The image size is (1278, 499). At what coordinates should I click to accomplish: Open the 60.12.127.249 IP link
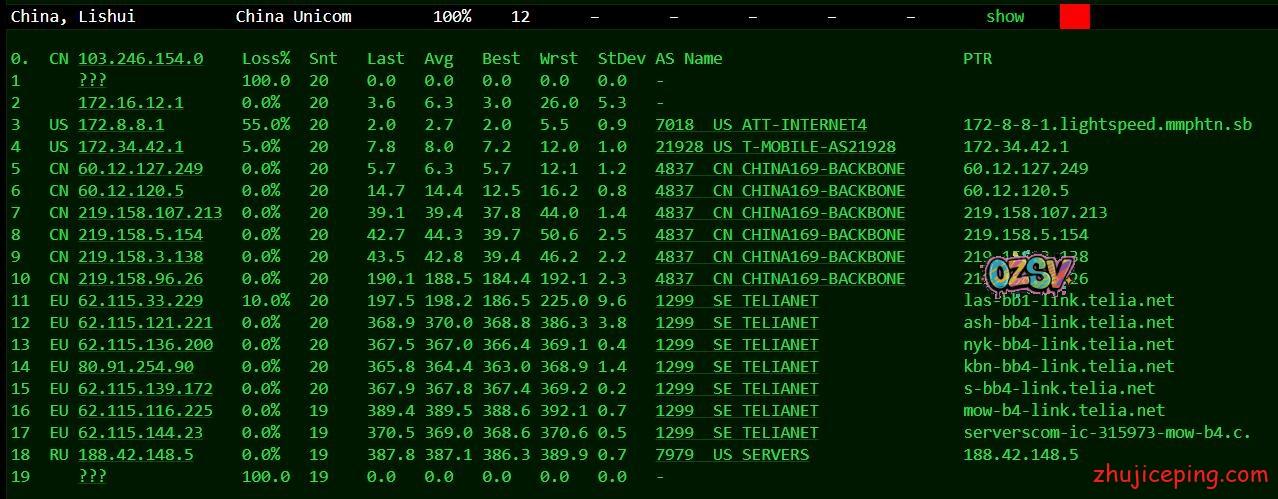140,169
